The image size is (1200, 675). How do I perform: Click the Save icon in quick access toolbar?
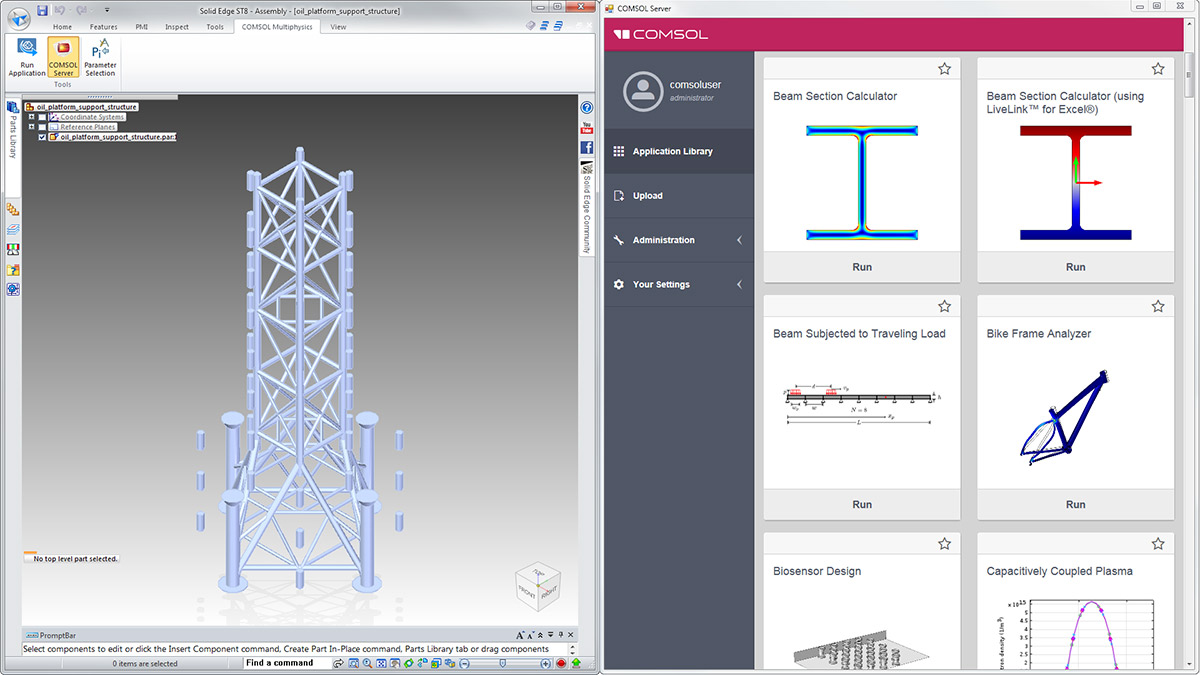pyautogui.click(x=43, y=10)
